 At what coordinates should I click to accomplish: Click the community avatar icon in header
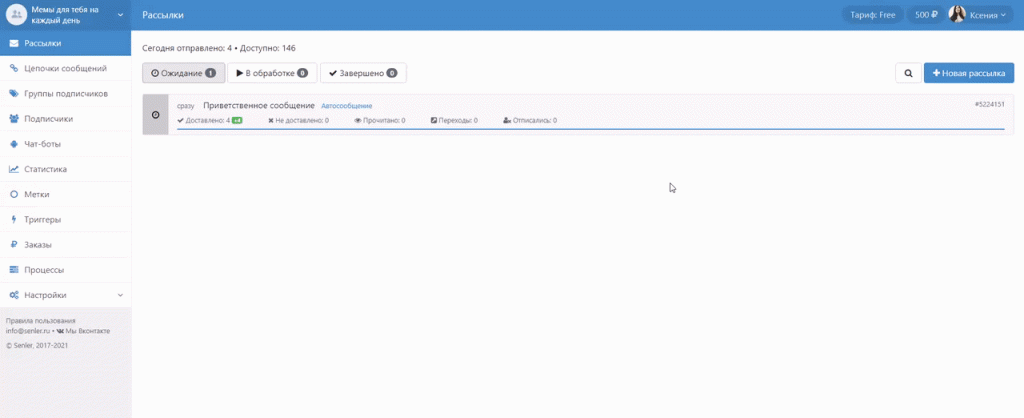click(16, 15)
